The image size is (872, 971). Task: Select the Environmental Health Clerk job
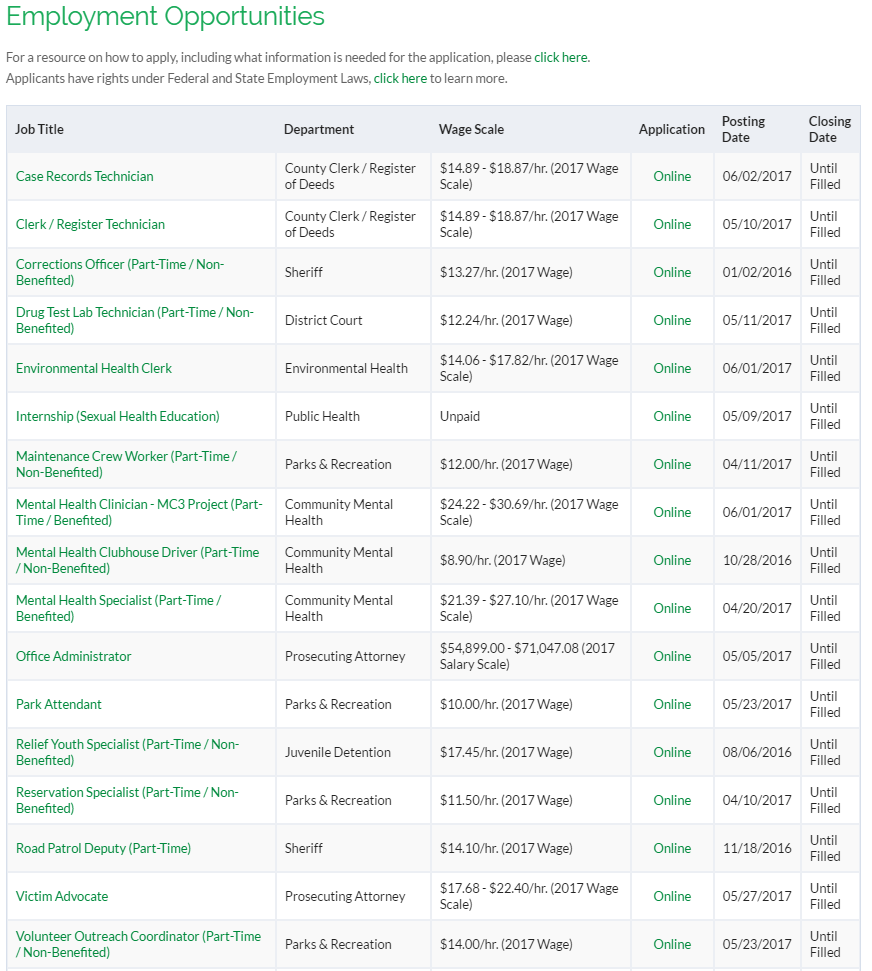[93, 368]
